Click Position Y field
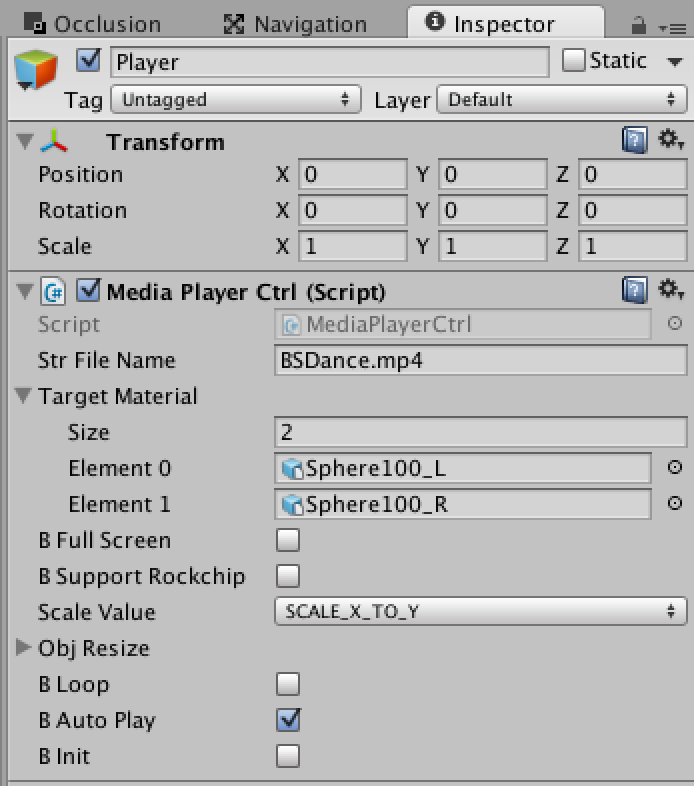 coord(493,174)
